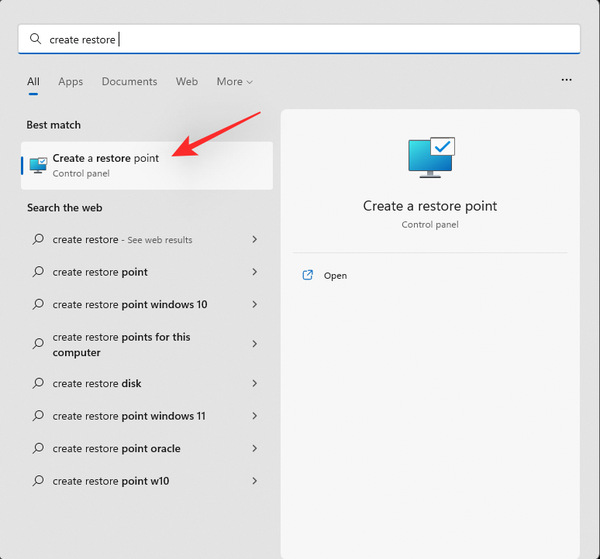
Task: Click the Open external-link icon
Action: (308, 275)
